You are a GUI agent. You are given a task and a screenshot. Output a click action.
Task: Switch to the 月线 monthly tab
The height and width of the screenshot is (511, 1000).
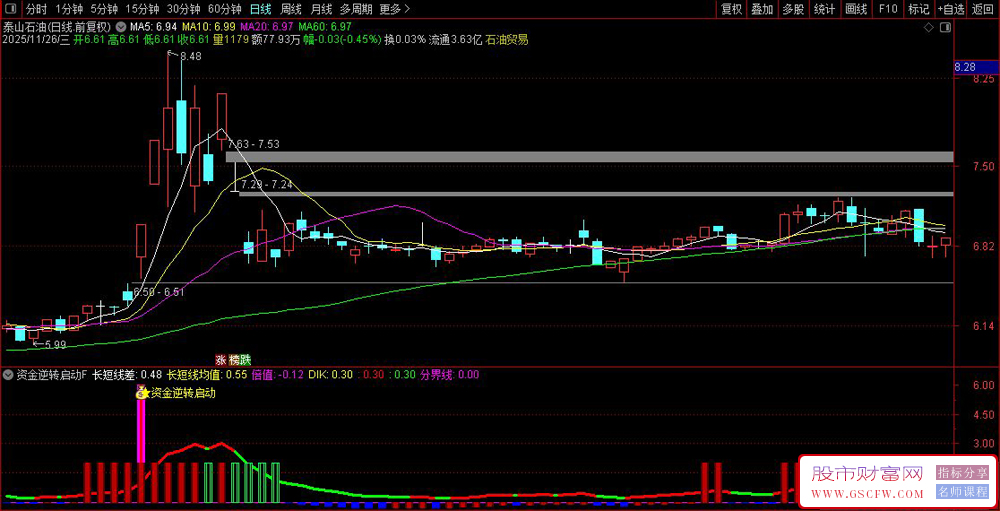pyautogui.click(x=321, y=9)
